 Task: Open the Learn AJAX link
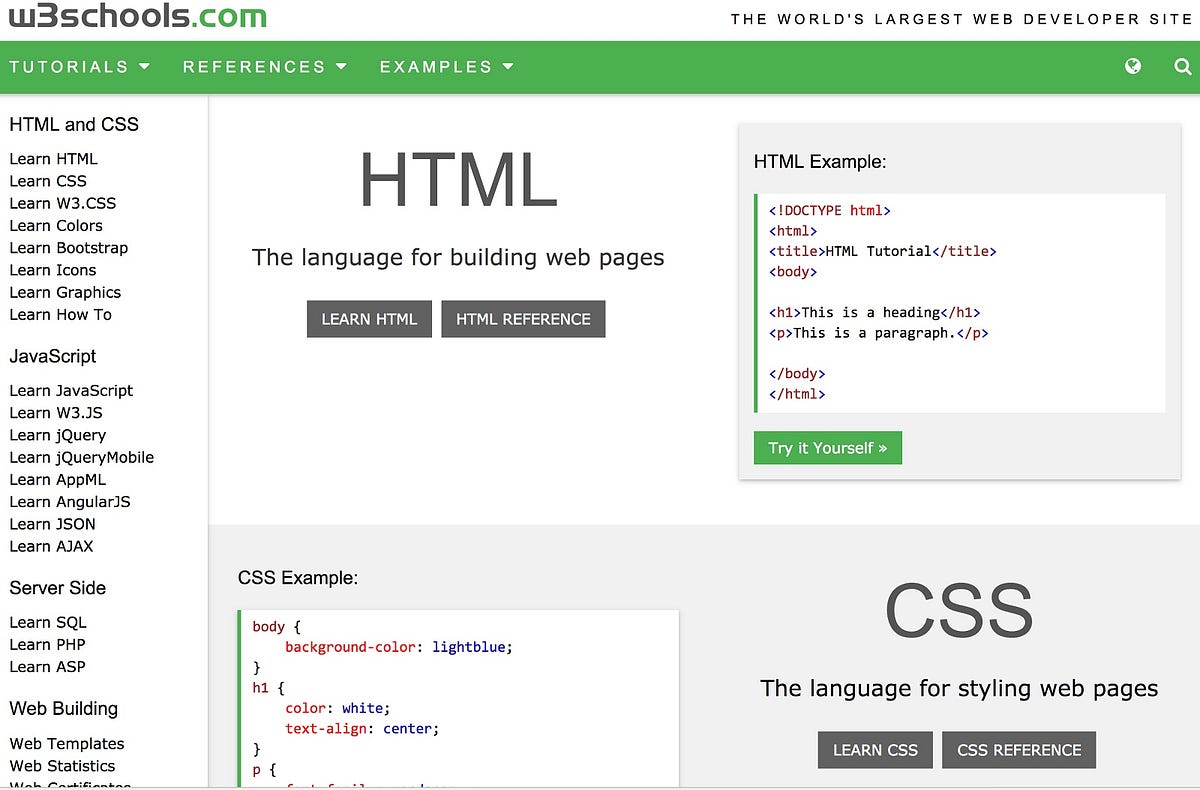[x=51, y=546]
